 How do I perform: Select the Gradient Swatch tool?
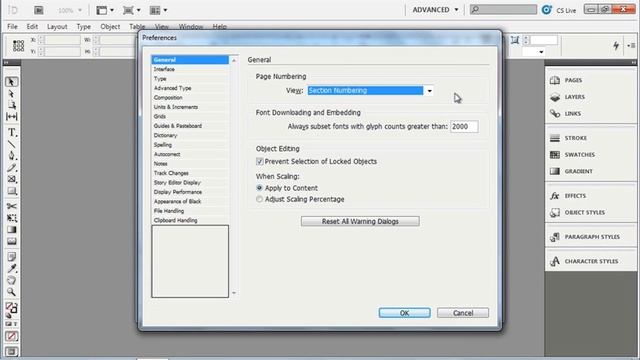point(11,229)
